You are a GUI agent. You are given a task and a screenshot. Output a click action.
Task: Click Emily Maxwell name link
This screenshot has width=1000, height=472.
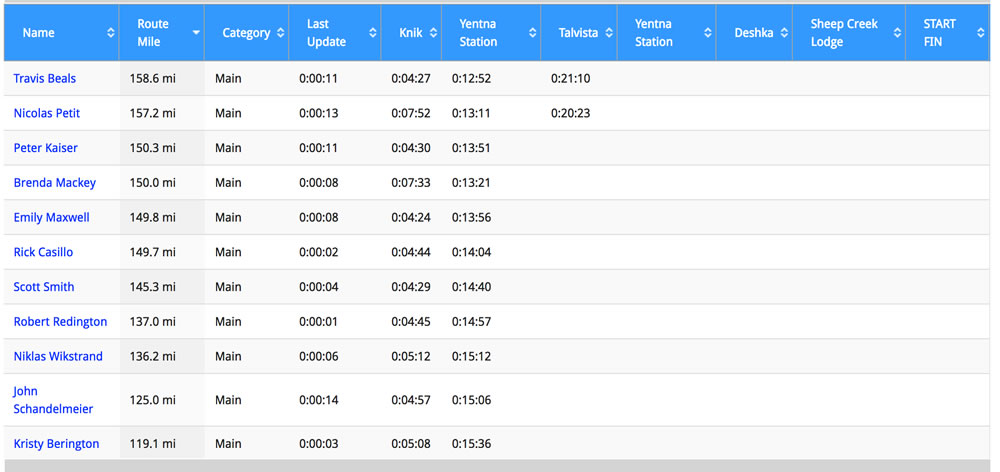[x=52, y=218]
